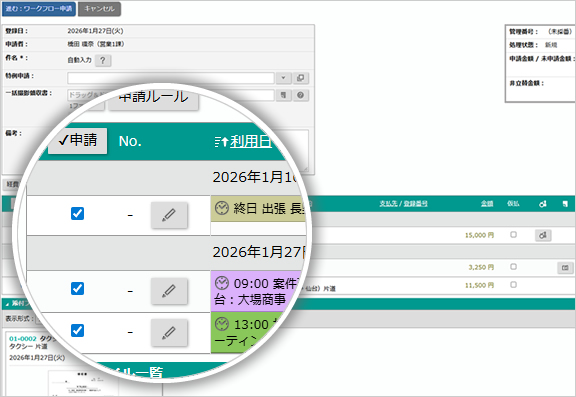Select the 15,000 円 amount
The width and height of the screenshot is (576, 397).
click(x=479, y=235)
